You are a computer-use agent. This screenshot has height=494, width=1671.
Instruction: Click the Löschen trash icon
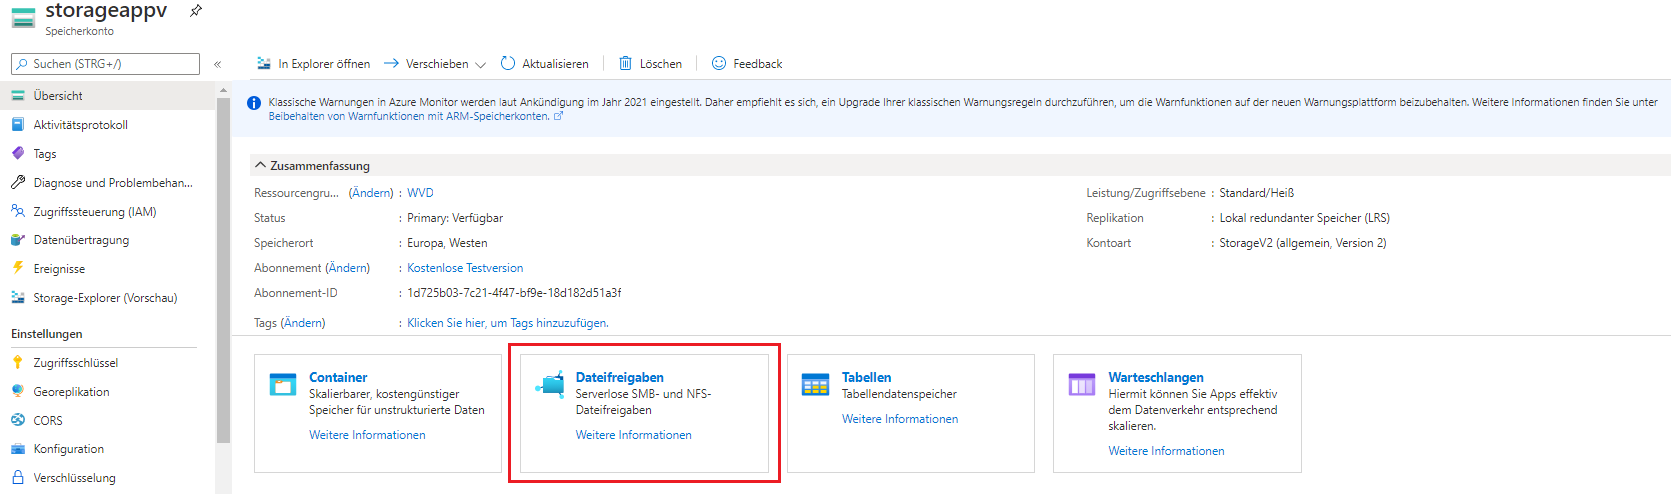click(625, 63)
